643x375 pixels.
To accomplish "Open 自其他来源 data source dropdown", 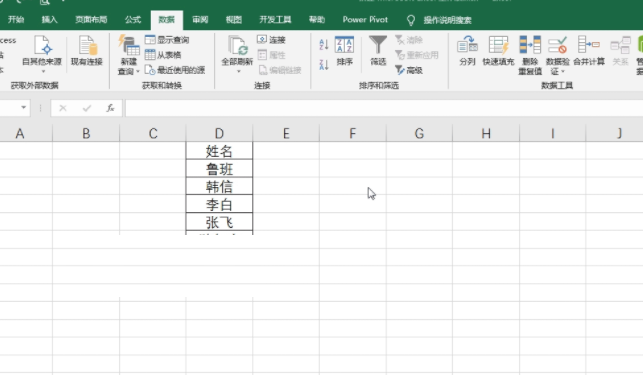I will point(42,54).
